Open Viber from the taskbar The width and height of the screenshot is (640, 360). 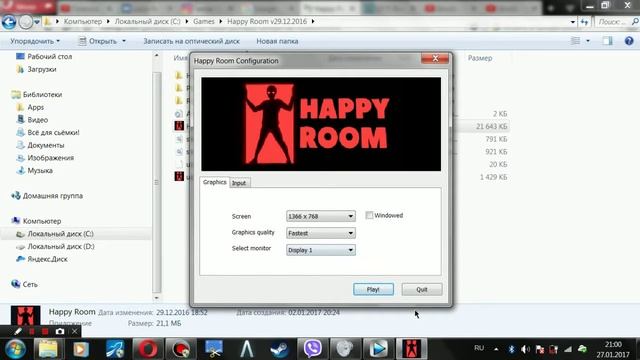coord(313,349)
